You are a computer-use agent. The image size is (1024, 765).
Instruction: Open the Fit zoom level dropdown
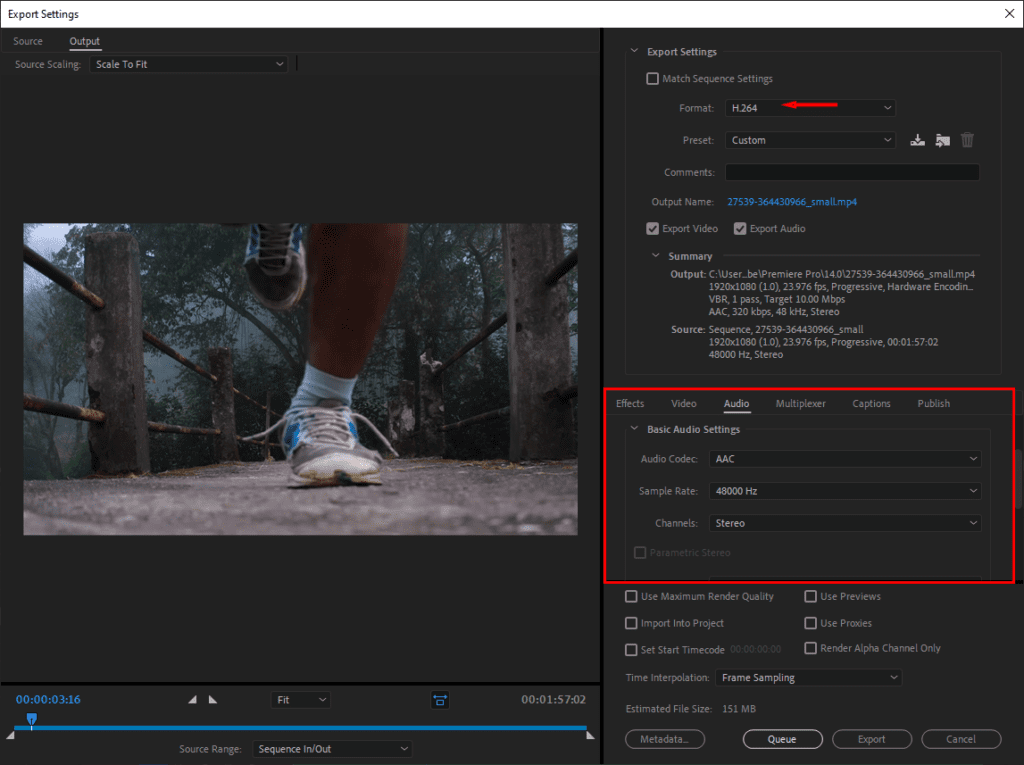(300, 700)
